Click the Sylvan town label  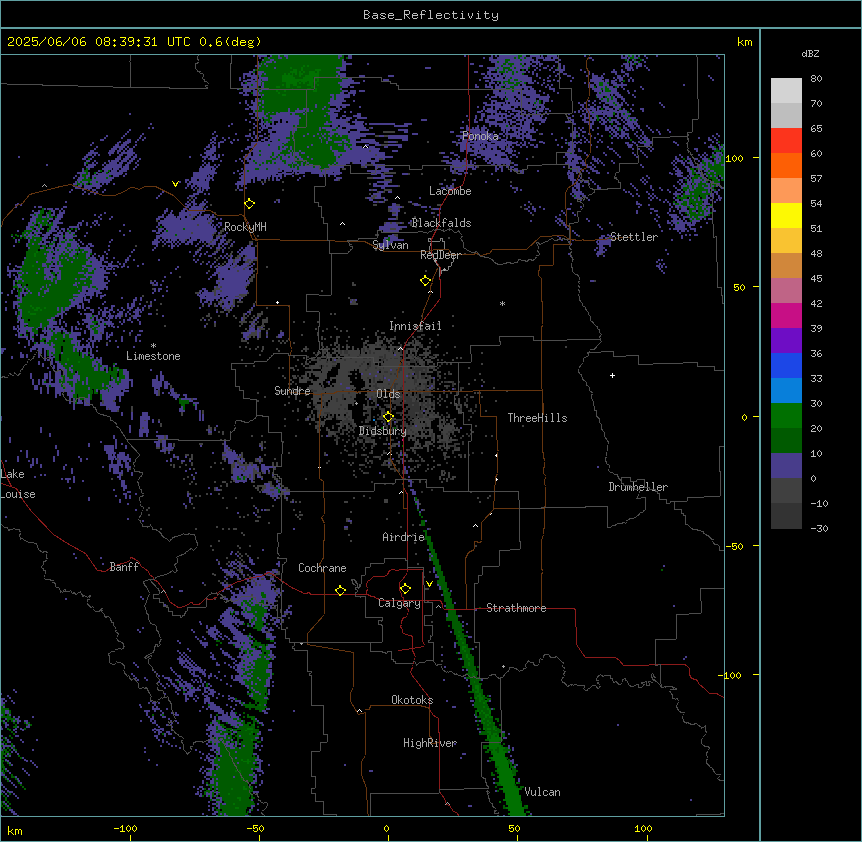pos(390,245)
